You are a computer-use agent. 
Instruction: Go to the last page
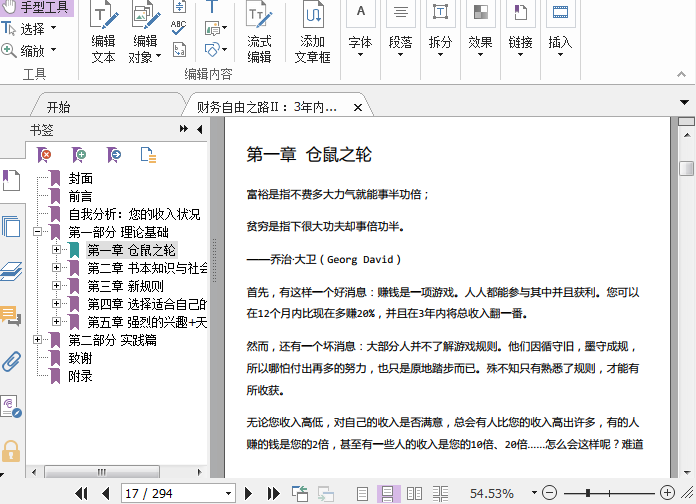coord(274,493)
